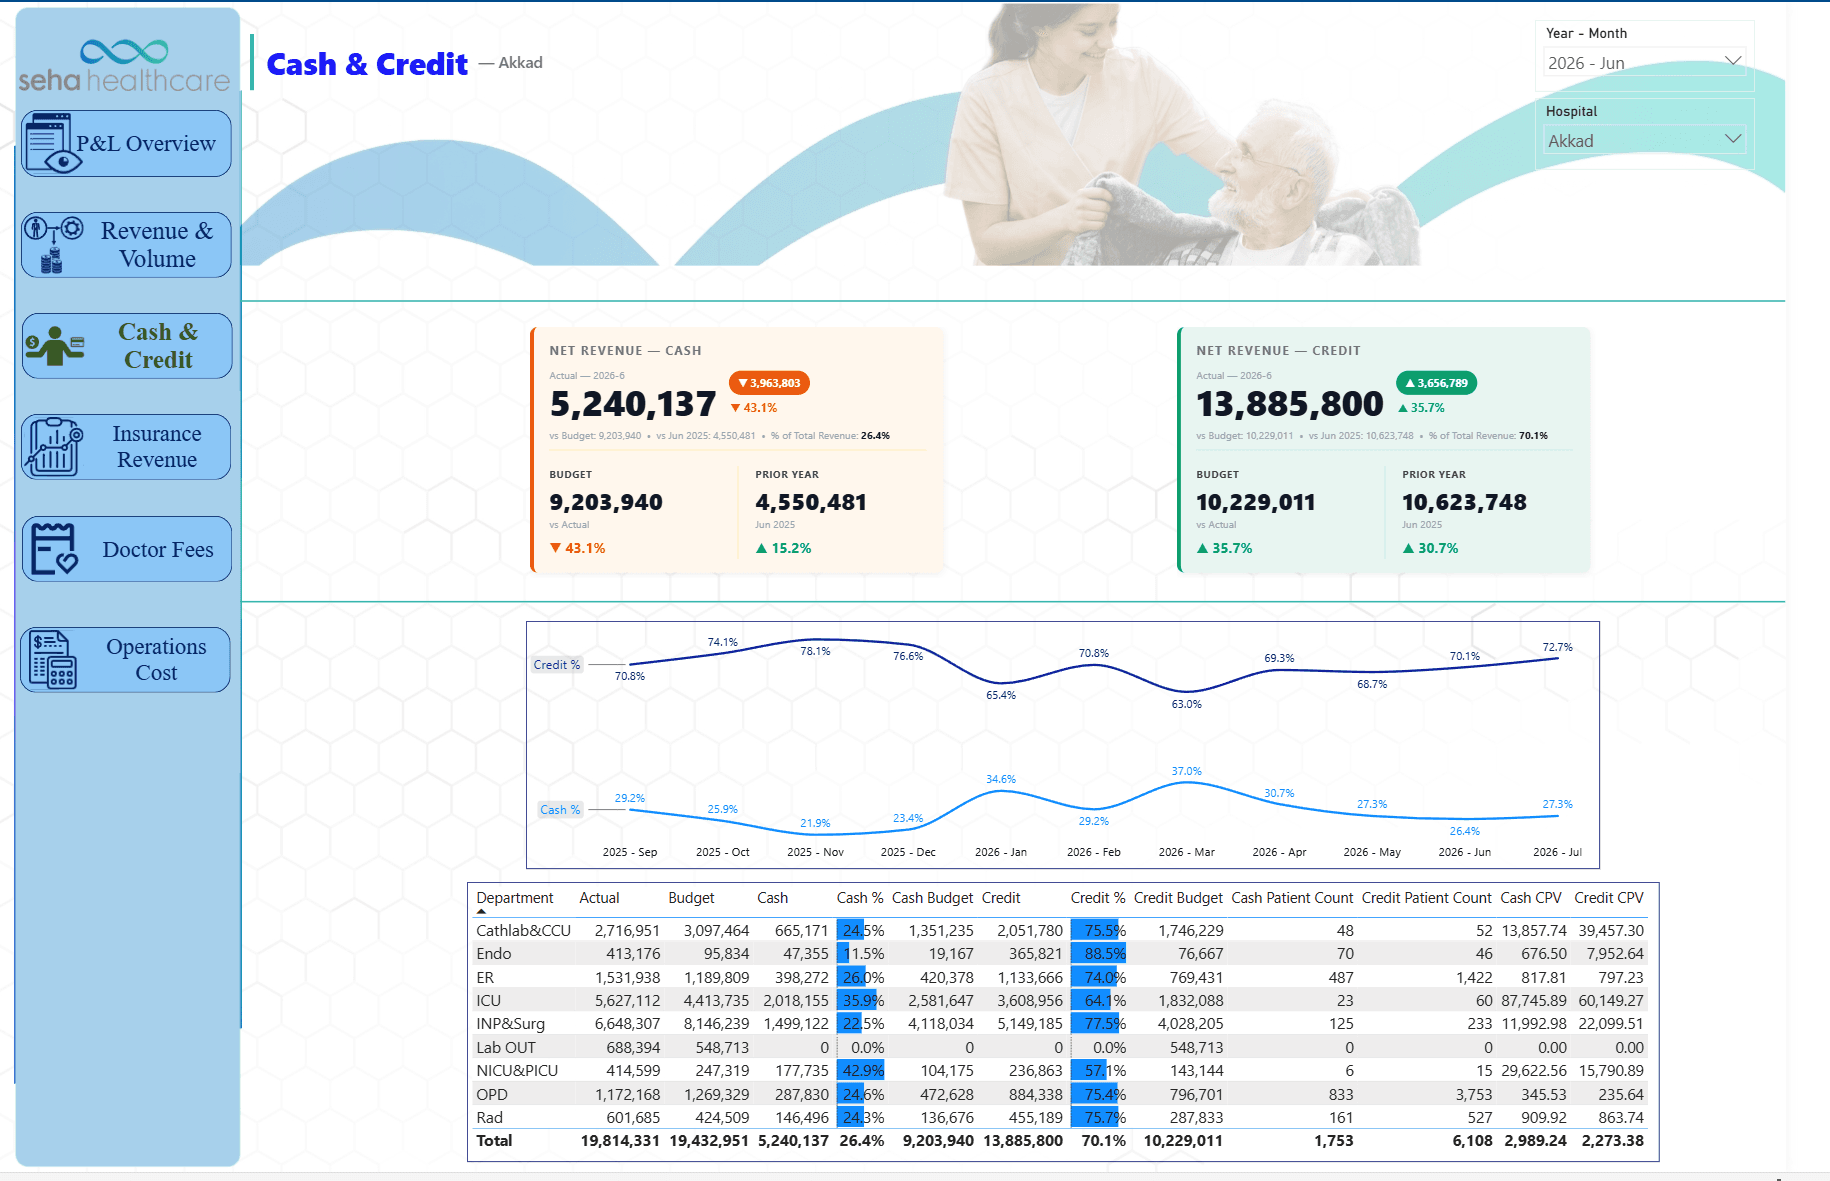Viewport: 1830px width, 1181px height.
Task: Expand the Hospital dropdown chevron
Action: (x=1733, y=139)
